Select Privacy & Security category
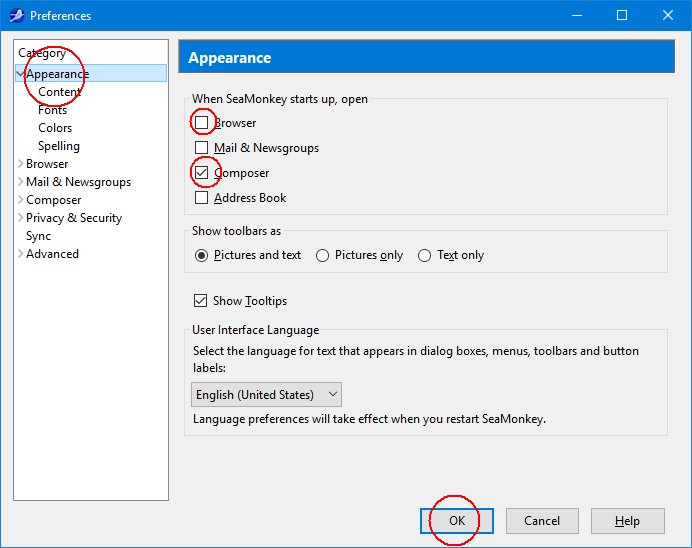692x548 pixels. coord(74,218)
